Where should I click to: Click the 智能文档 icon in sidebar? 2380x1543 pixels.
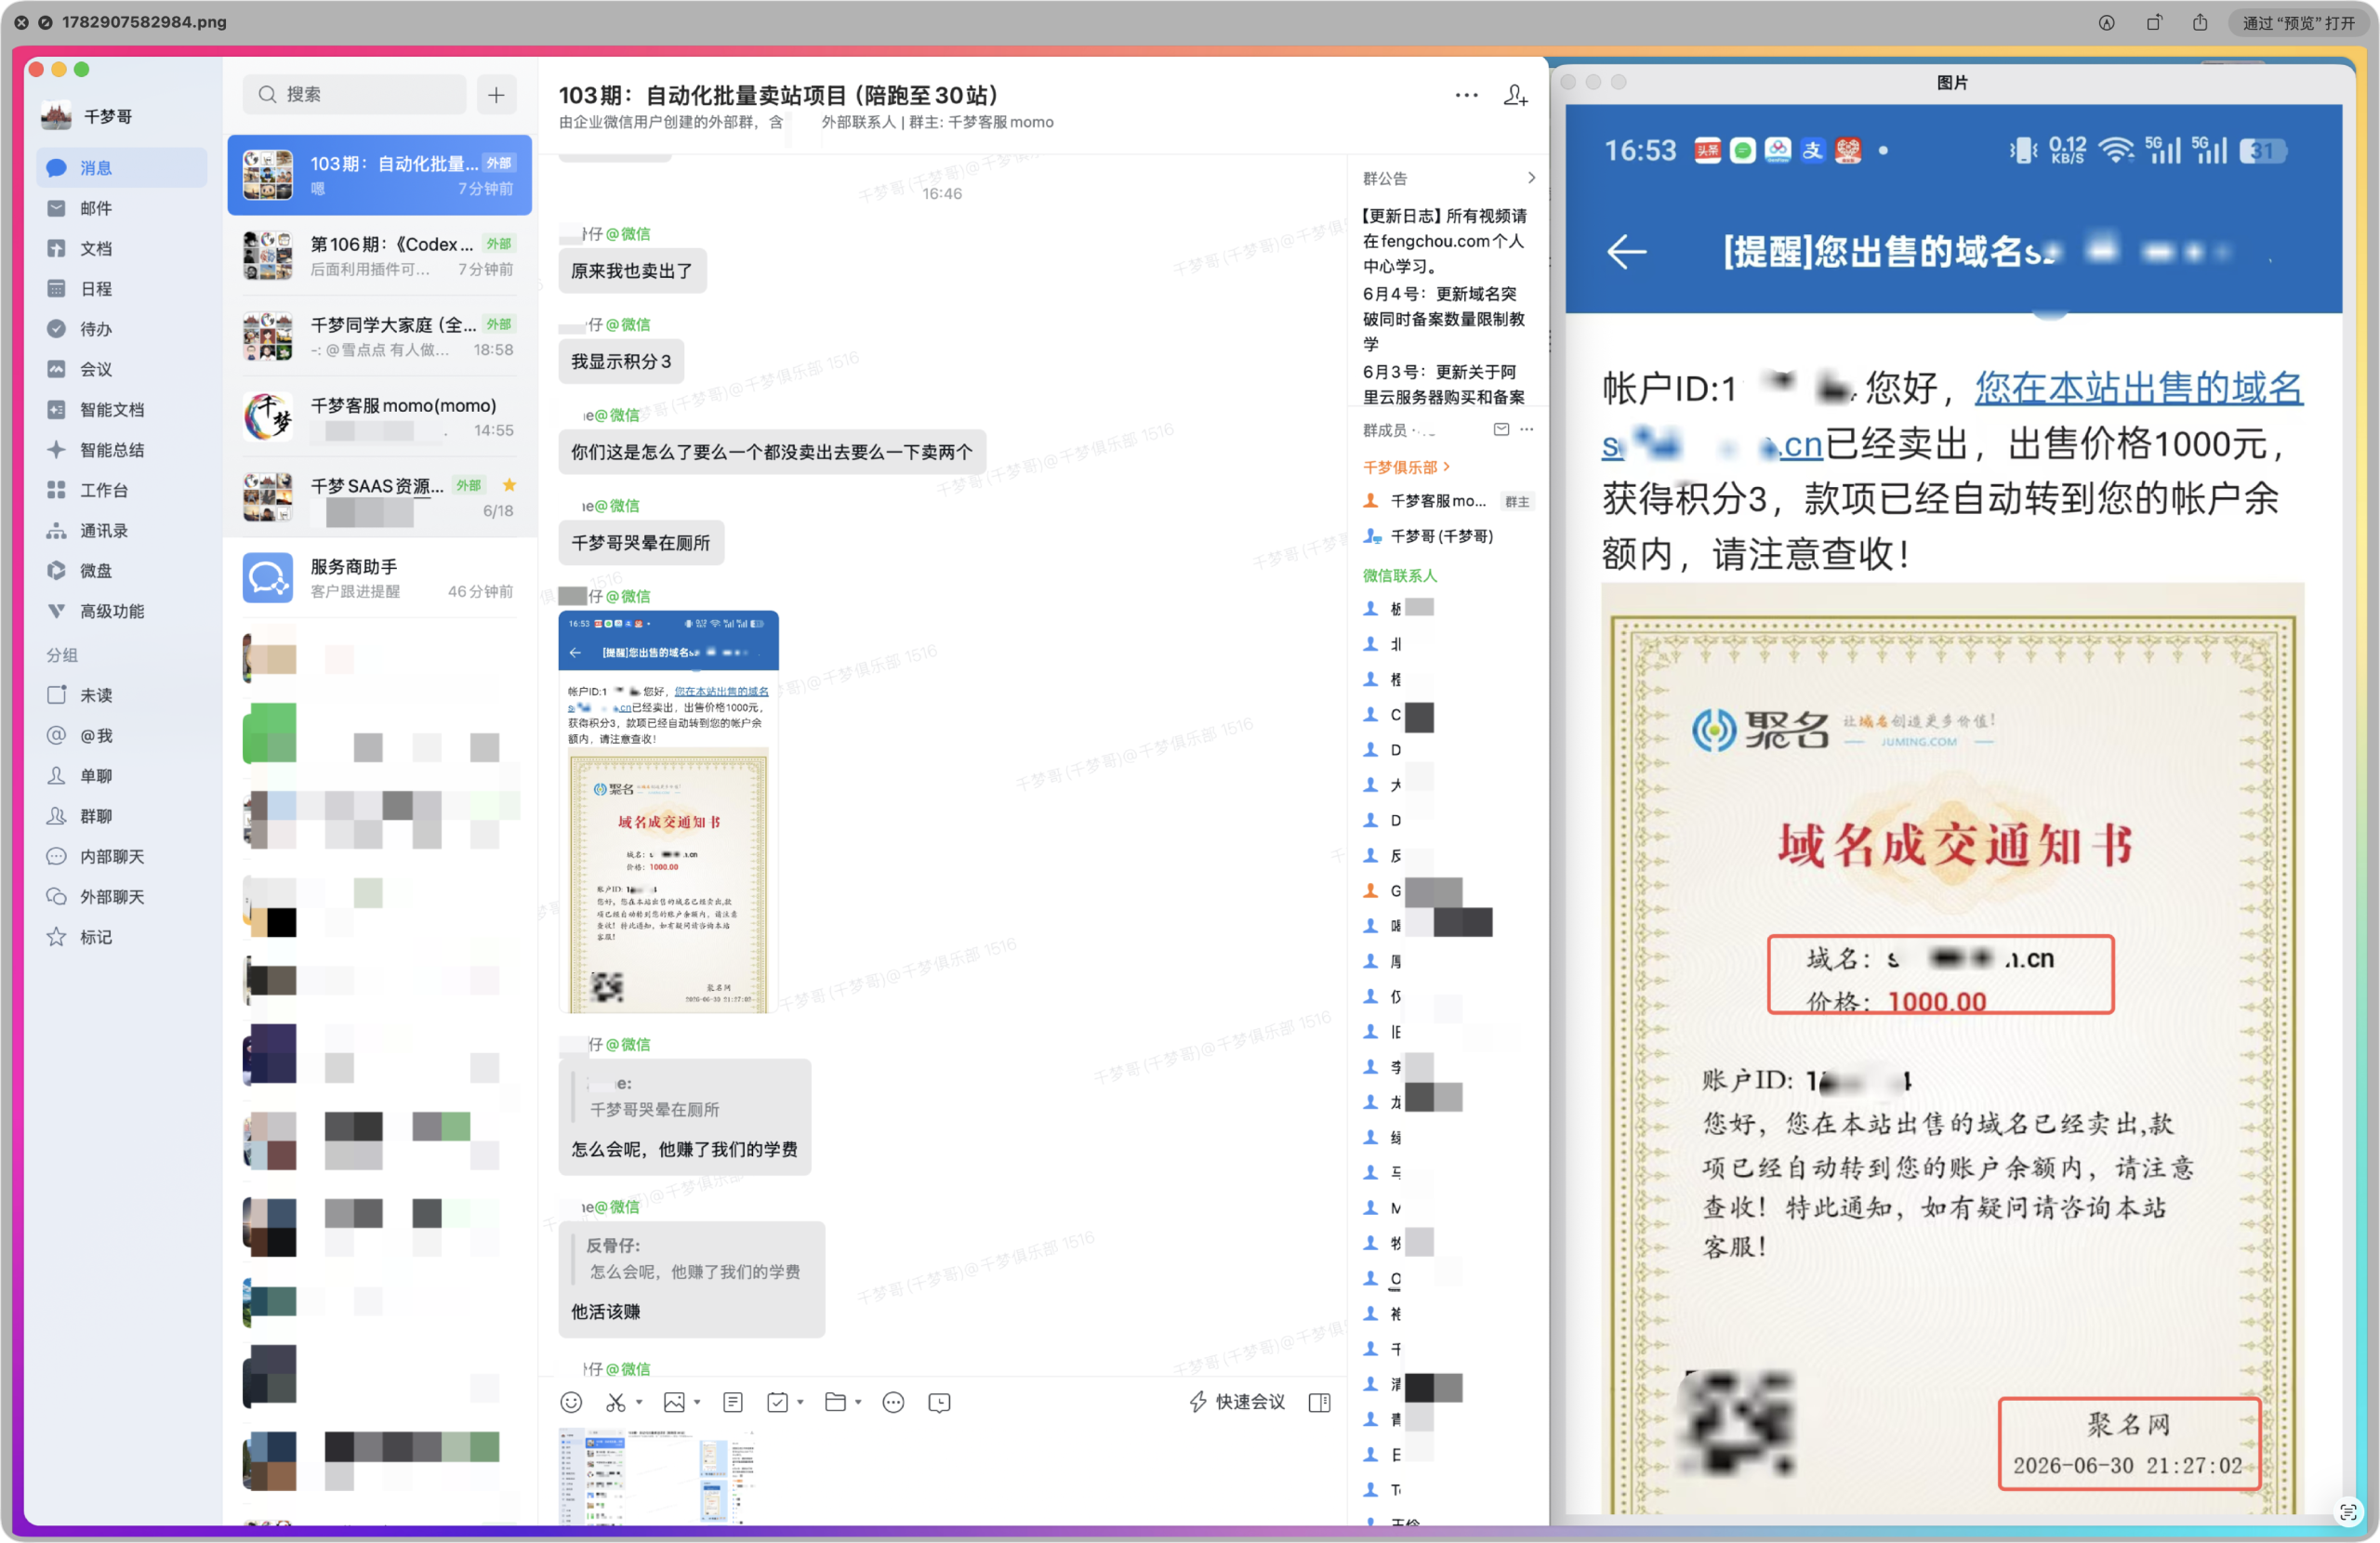coord(56,410)
